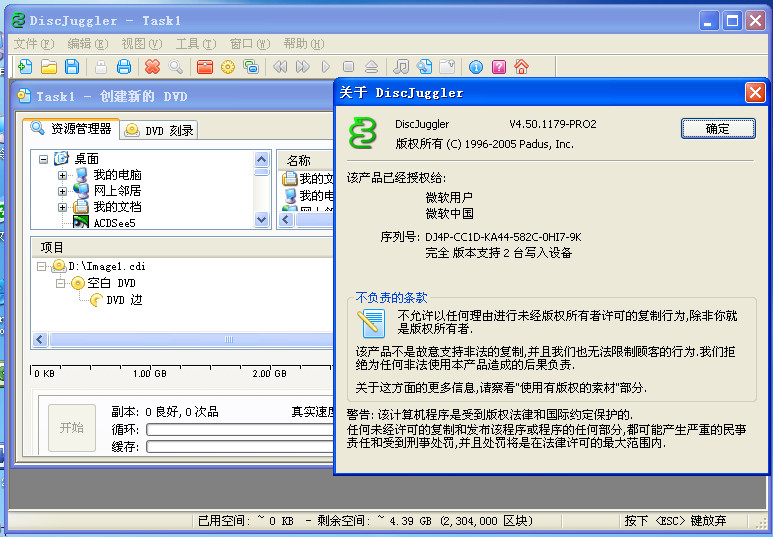
Task: Maximize the DiscJuggler main window
Action: coord(733,21)
